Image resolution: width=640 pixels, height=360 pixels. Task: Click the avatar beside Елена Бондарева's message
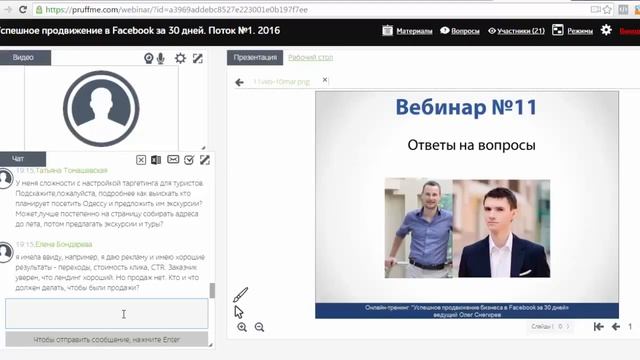pos(5,253)
